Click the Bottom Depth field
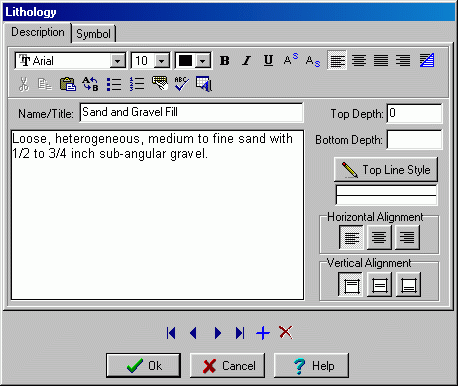Viewport: 458px width, 386px height. point(414,140)
